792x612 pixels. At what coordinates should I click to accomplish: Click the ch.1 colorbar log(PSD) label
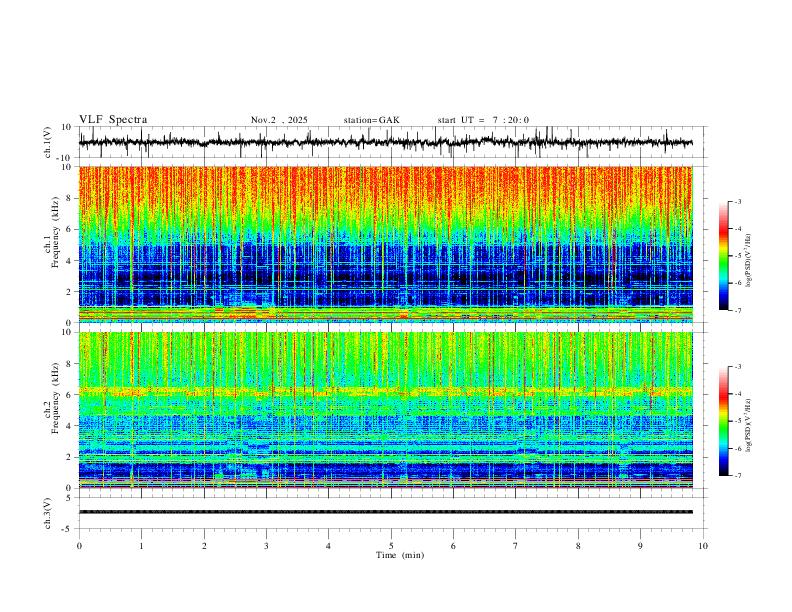748,261
